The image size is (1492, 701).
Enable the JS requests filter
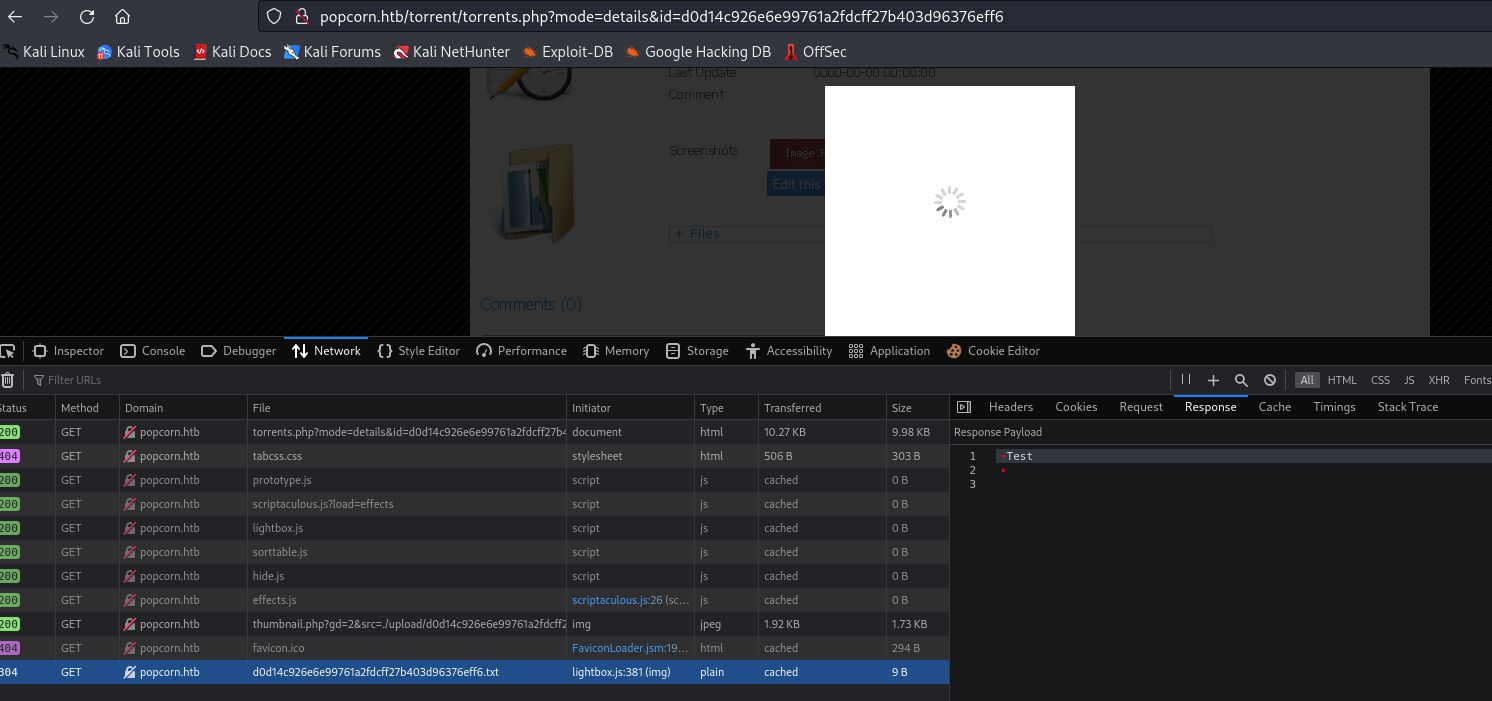point(1409,380)
